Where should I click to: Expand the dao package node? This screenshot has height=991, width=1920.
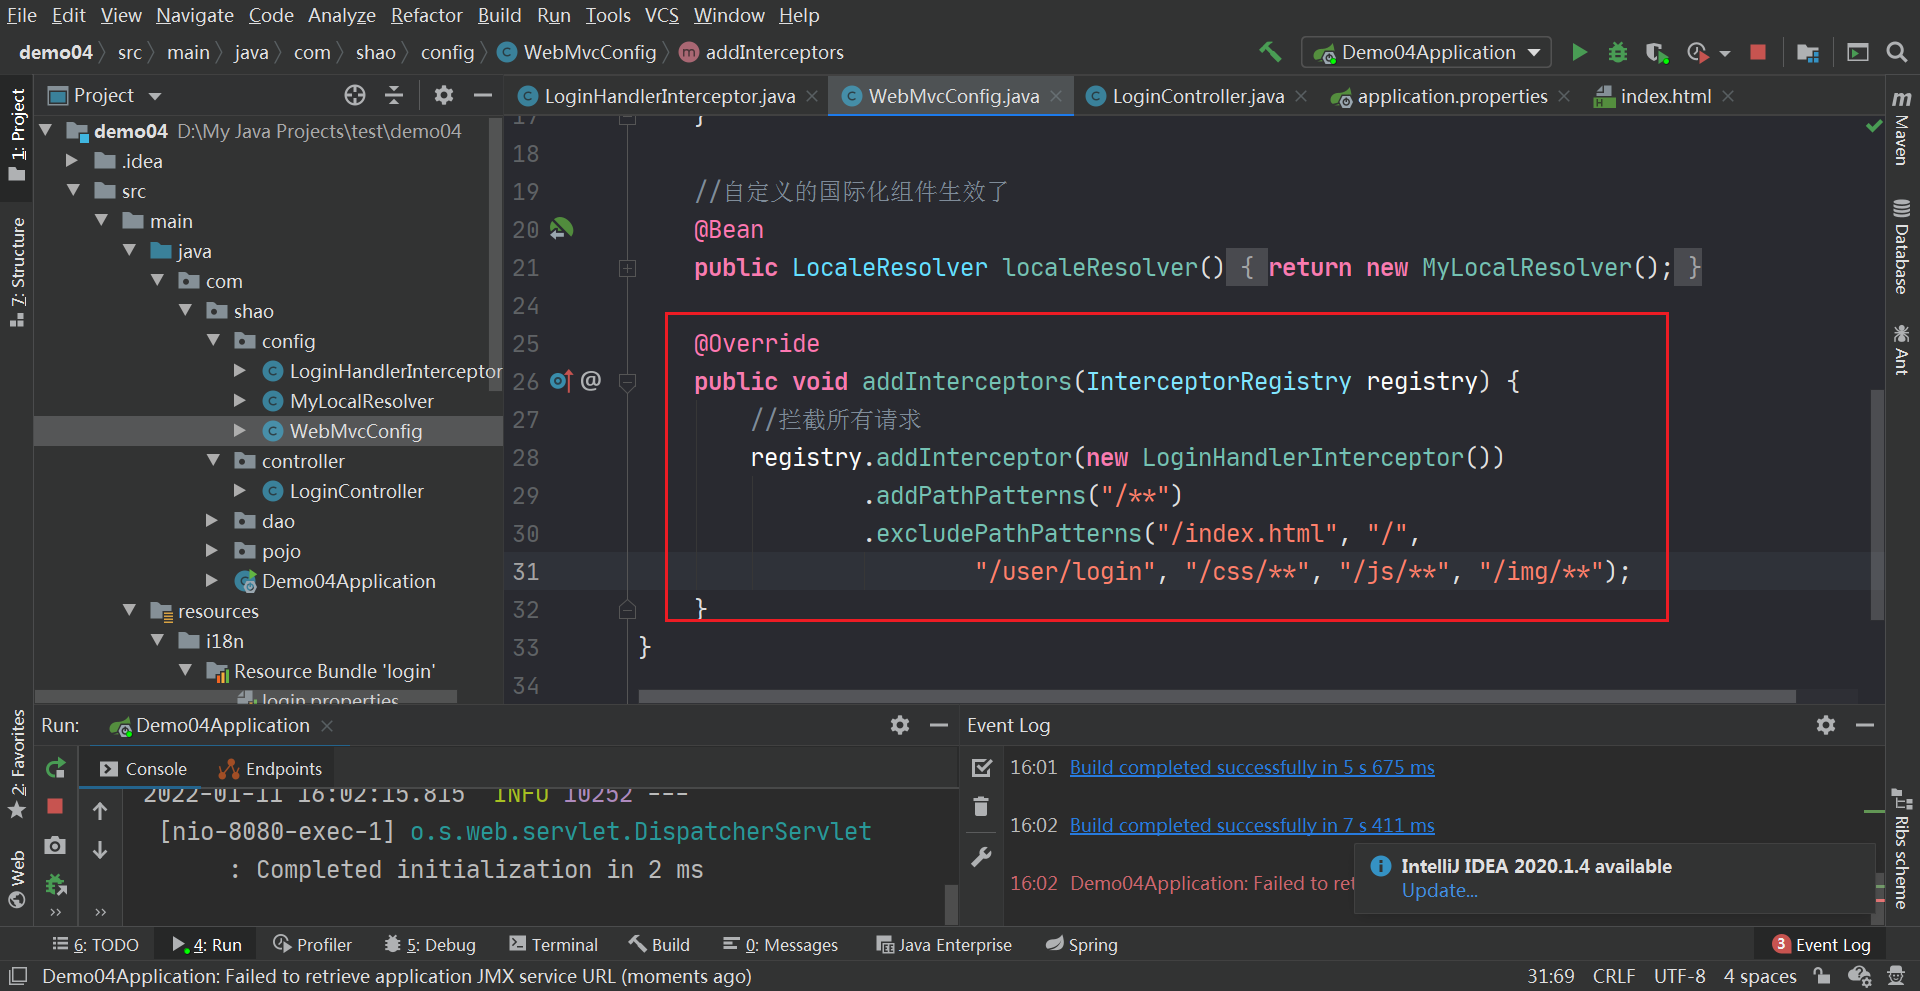pos(212,521)
